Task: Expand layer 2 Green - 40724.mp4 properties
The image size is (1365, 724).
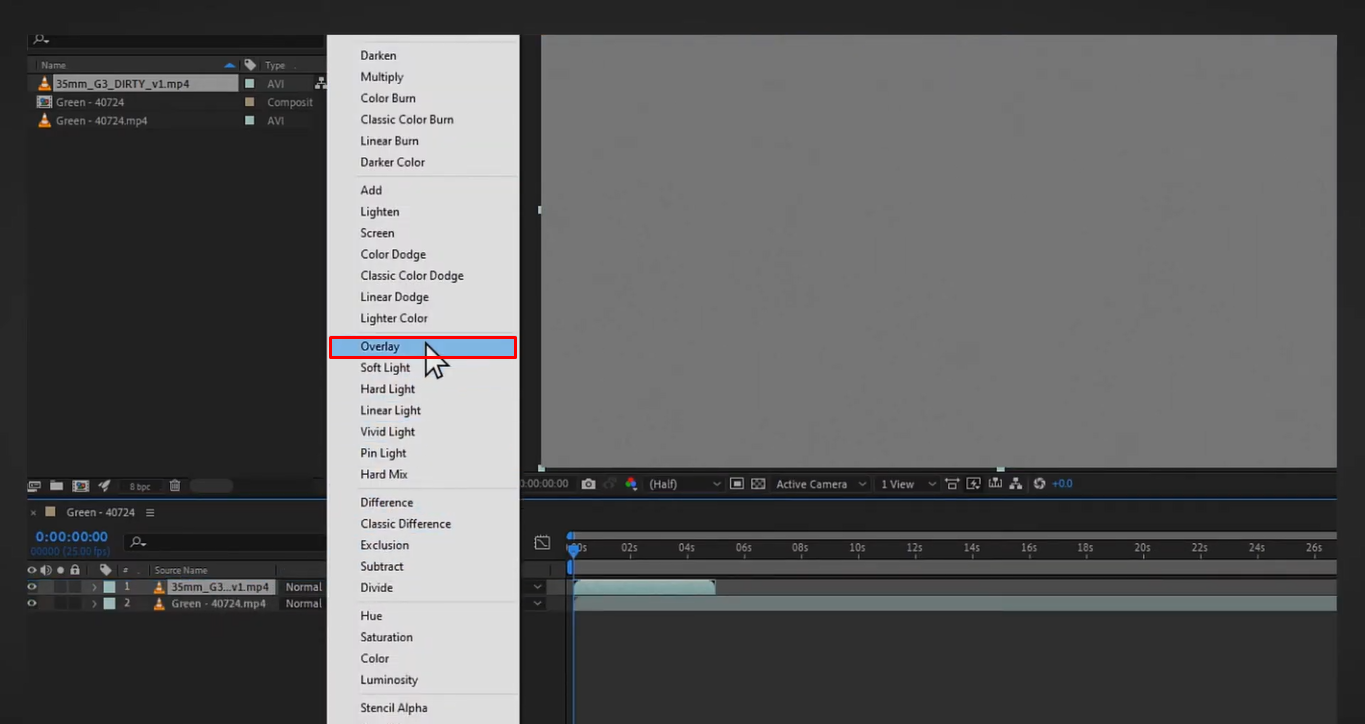Action: tap(94, 604)
